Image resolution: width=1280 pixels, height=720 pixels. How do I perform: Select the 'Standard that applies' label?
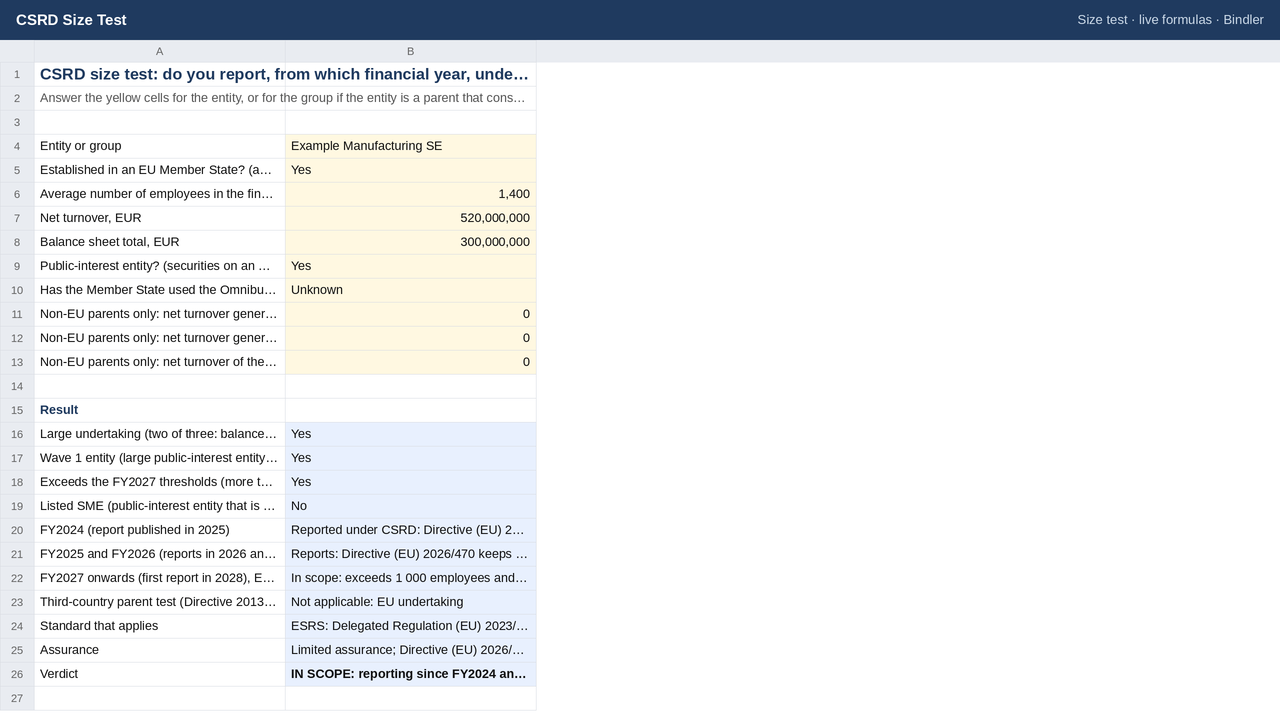point(160,626)
